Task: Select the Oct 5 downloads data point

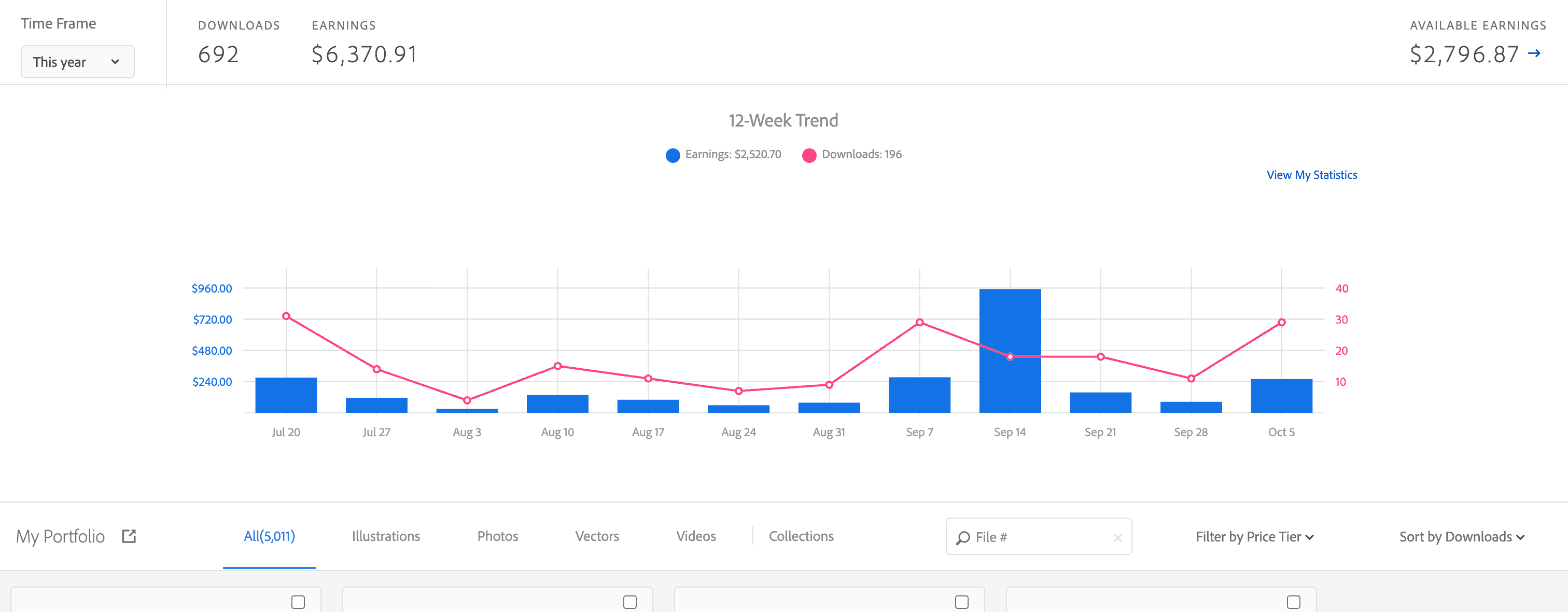Action: [x=1281, y=322]
